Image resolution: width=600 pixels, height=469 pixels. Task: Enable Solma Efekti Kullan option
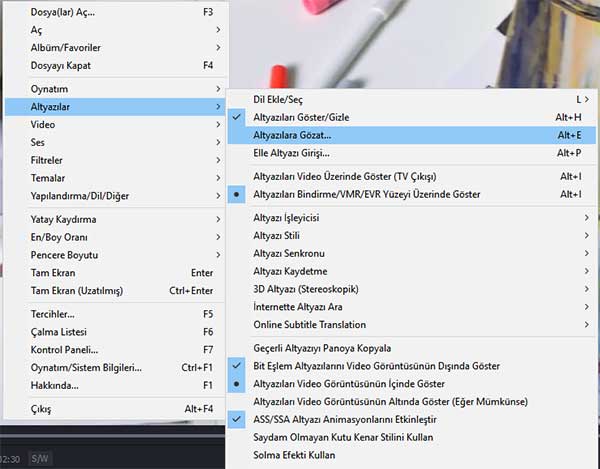(412, 455)
